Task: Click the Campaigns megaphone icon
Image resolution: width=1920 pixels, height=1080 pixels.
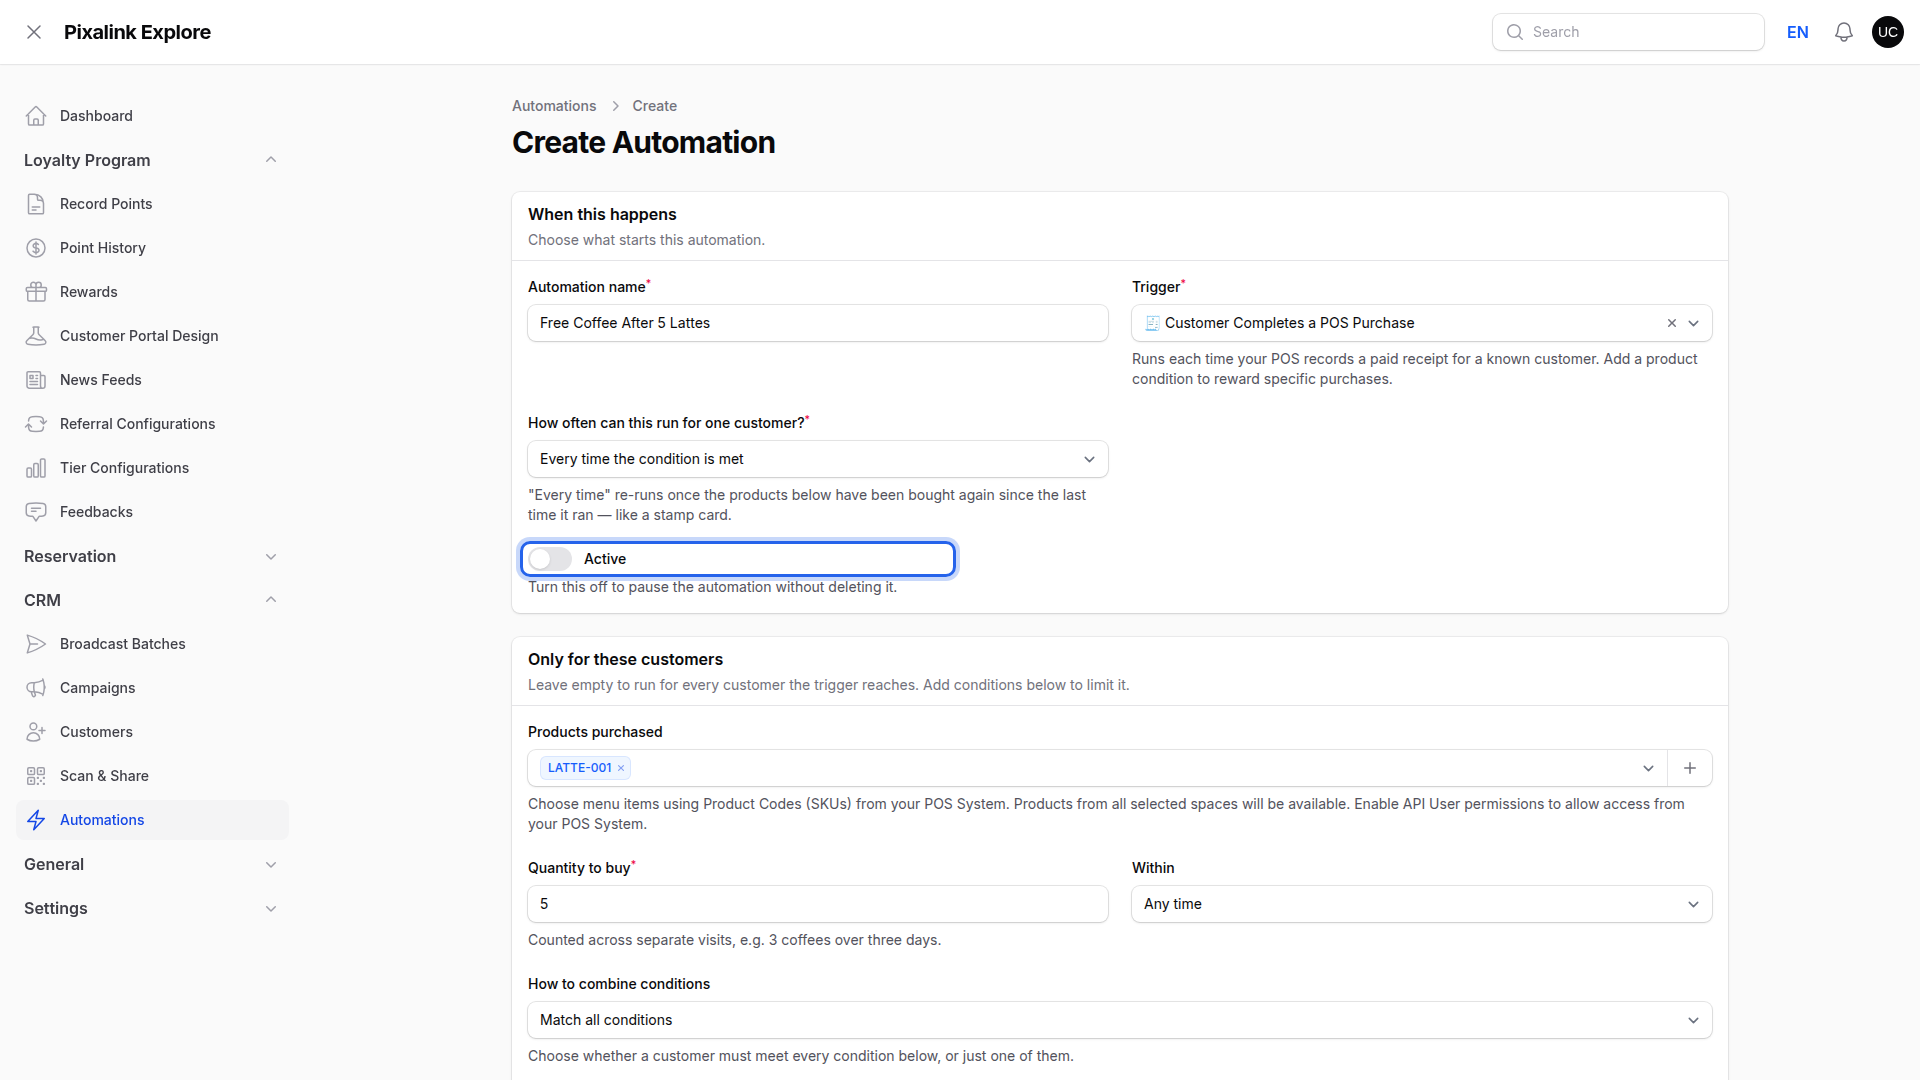Action: coord(36,688)
